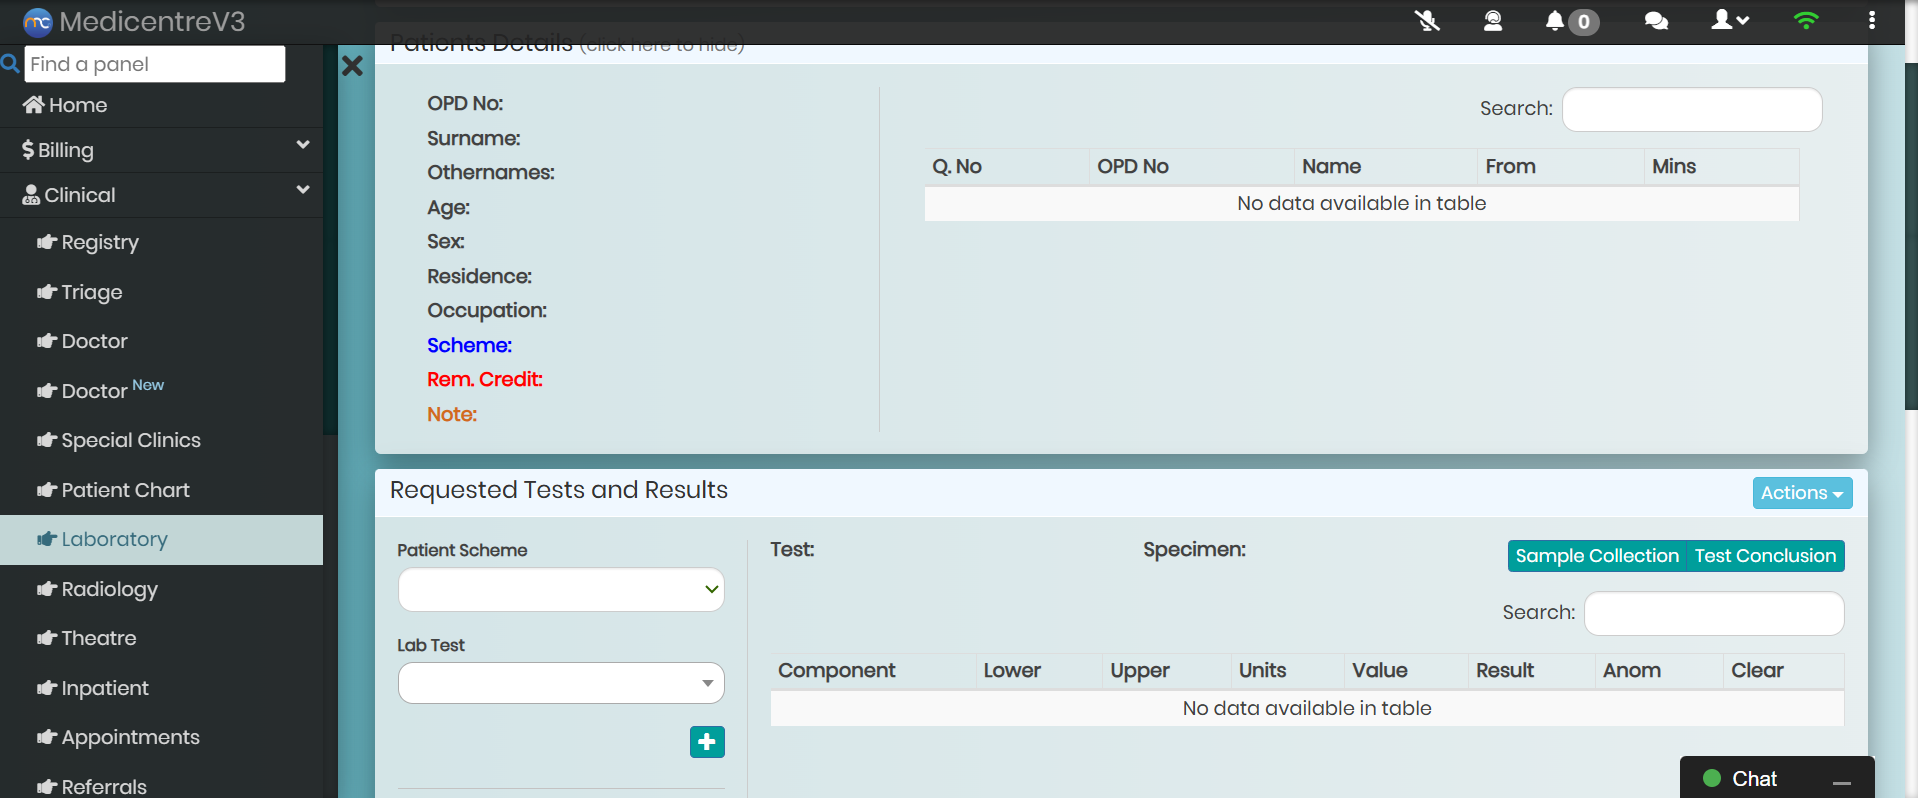Open the Triage panel from sidebar
This screenshot has width=1918, height=798.
coord(92,292)
